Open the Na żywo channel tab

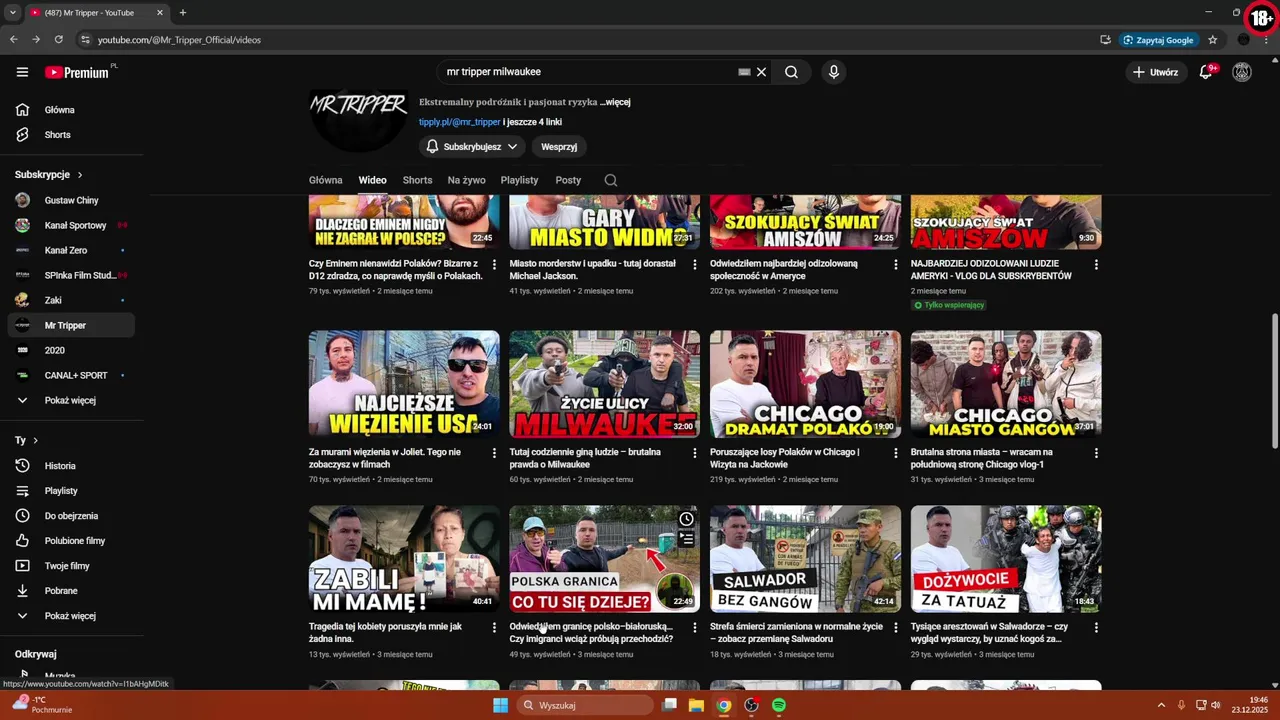tap(466, 180)
